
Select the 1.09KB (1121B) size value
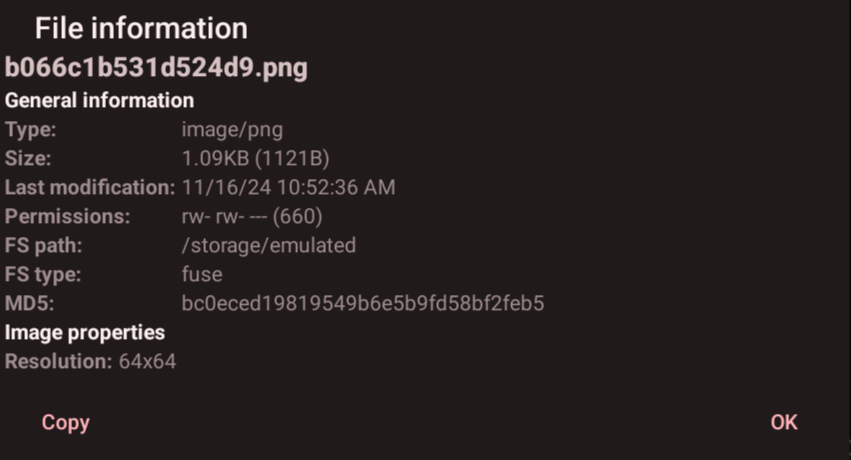point(255,158)
